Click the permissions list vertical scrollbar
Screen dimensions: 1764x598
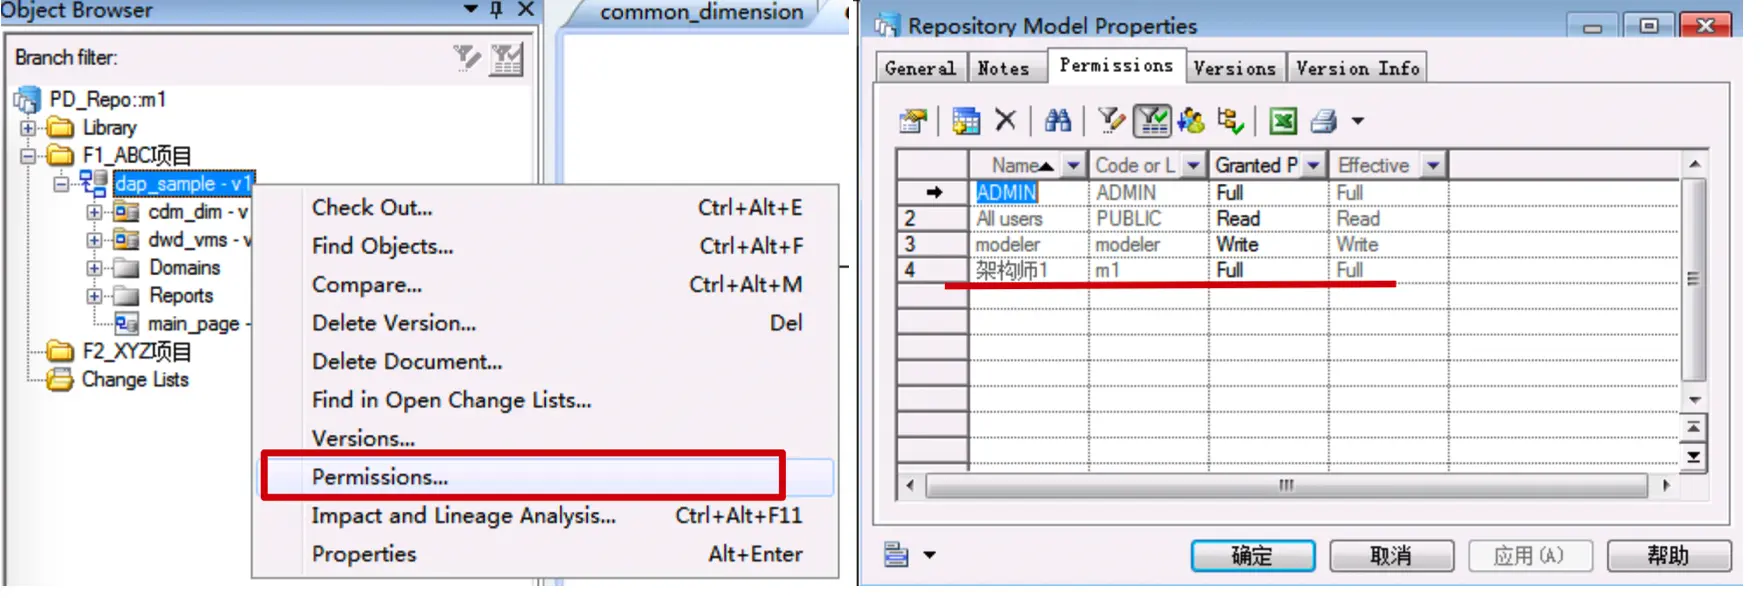click(x=1693, y=281)
